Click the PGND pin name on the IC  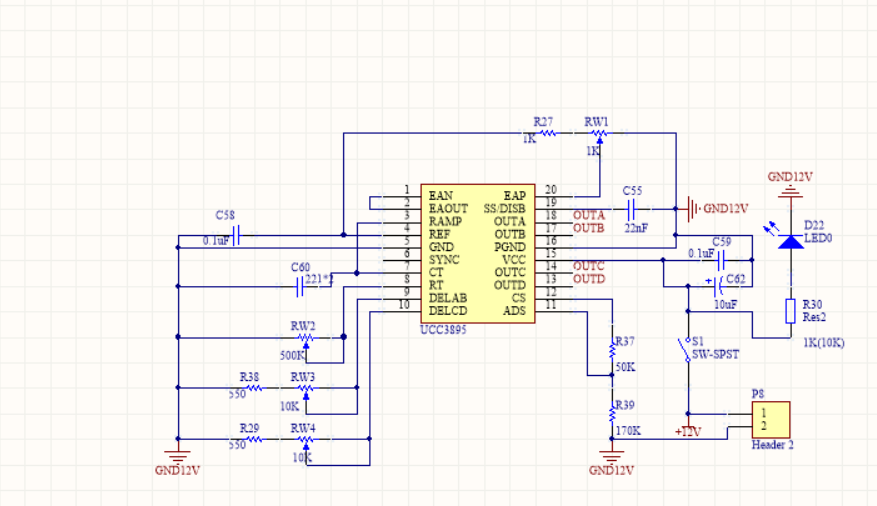510,247
